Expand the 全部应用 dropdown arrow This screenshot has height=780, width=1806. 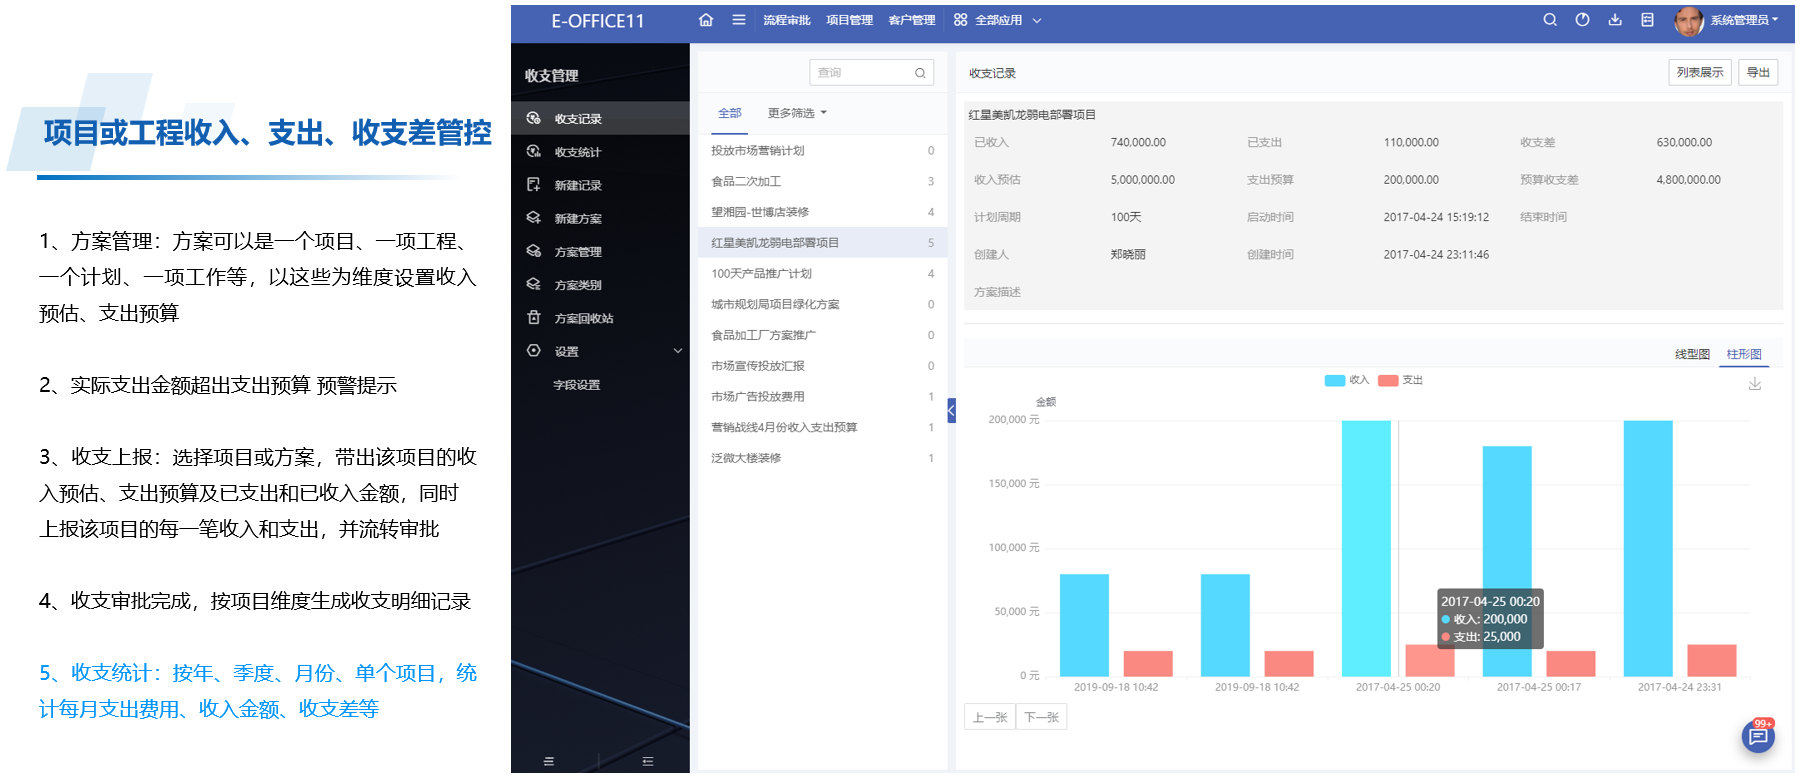point(1037,20)
